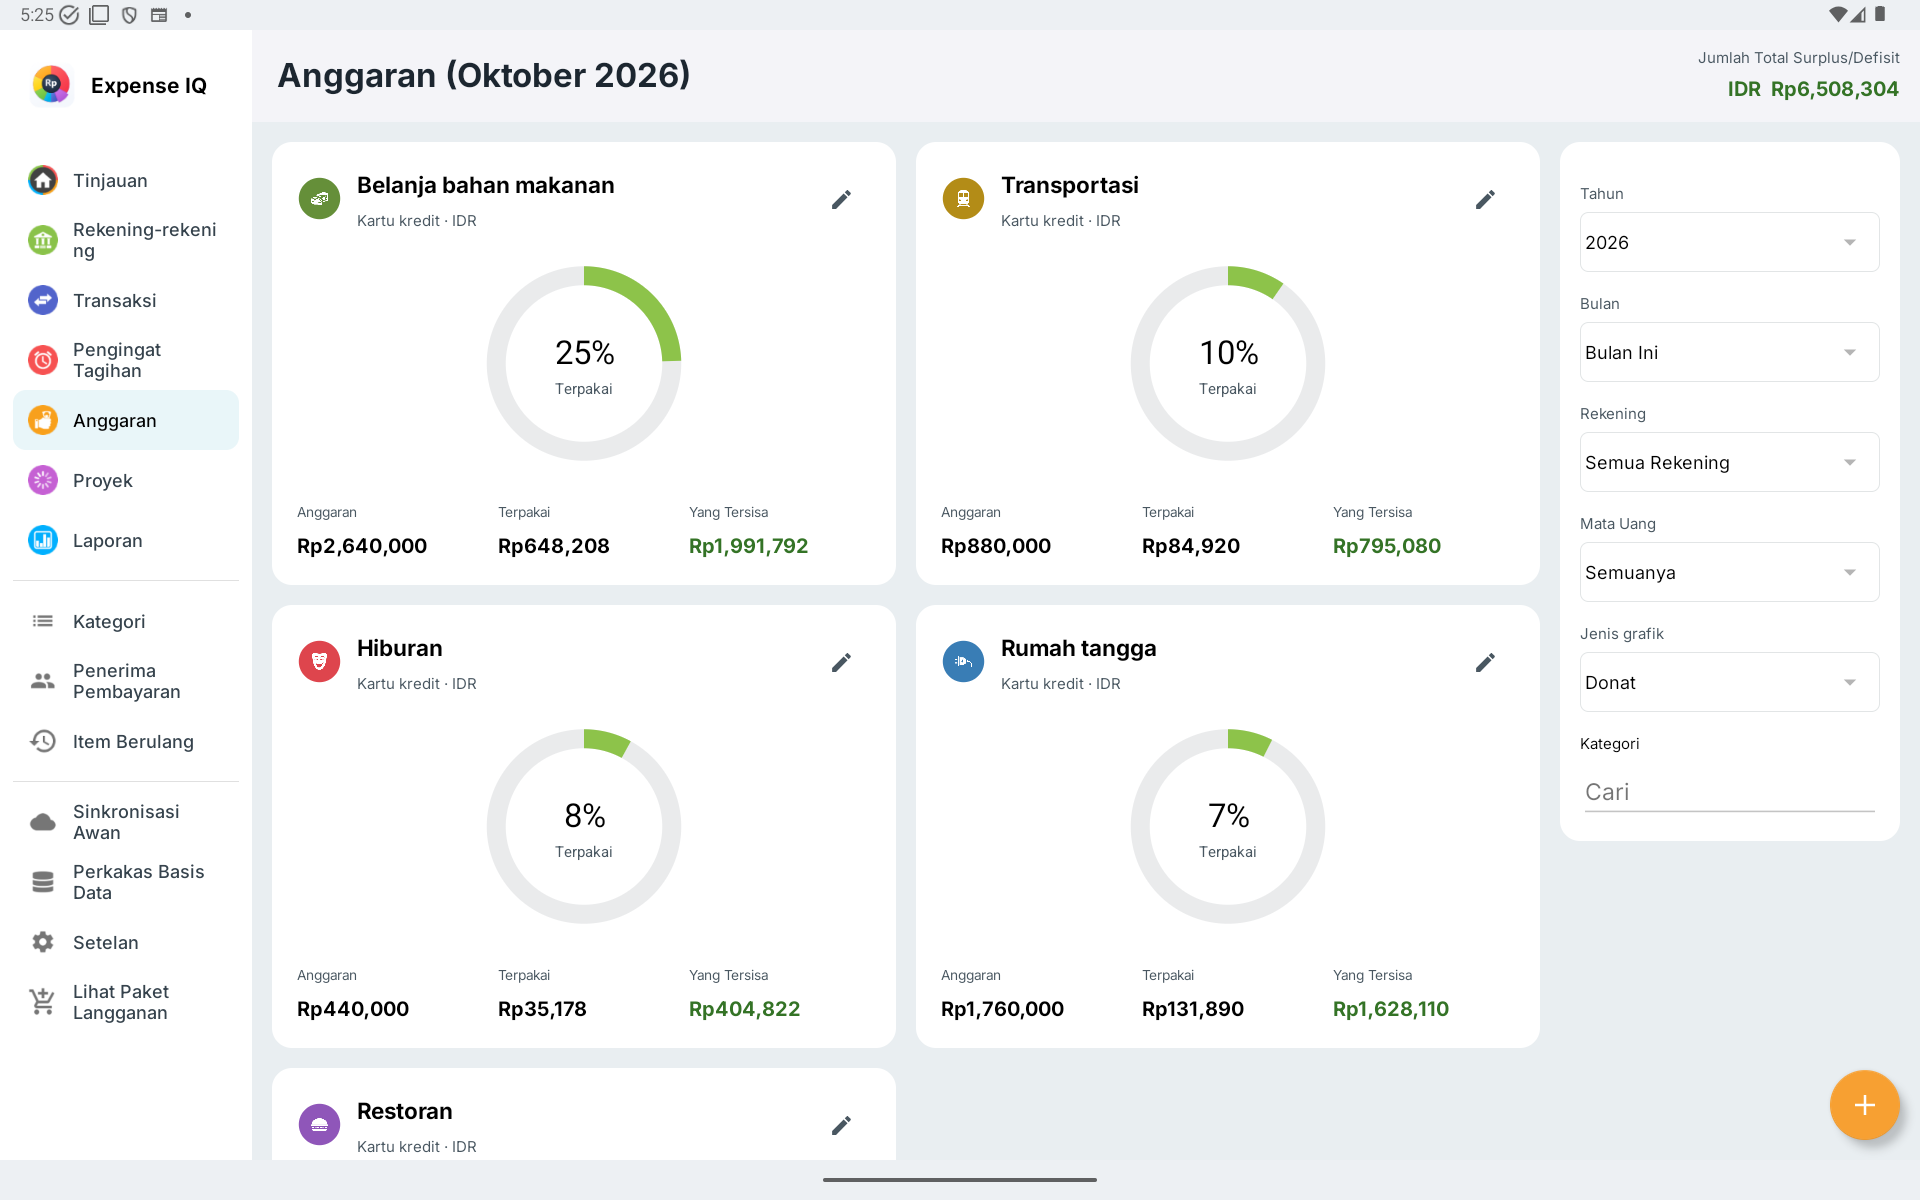1920x1200 pixels.
Task: Open the Bulan Ini month dropdown
Action: tap(1729, 352)
